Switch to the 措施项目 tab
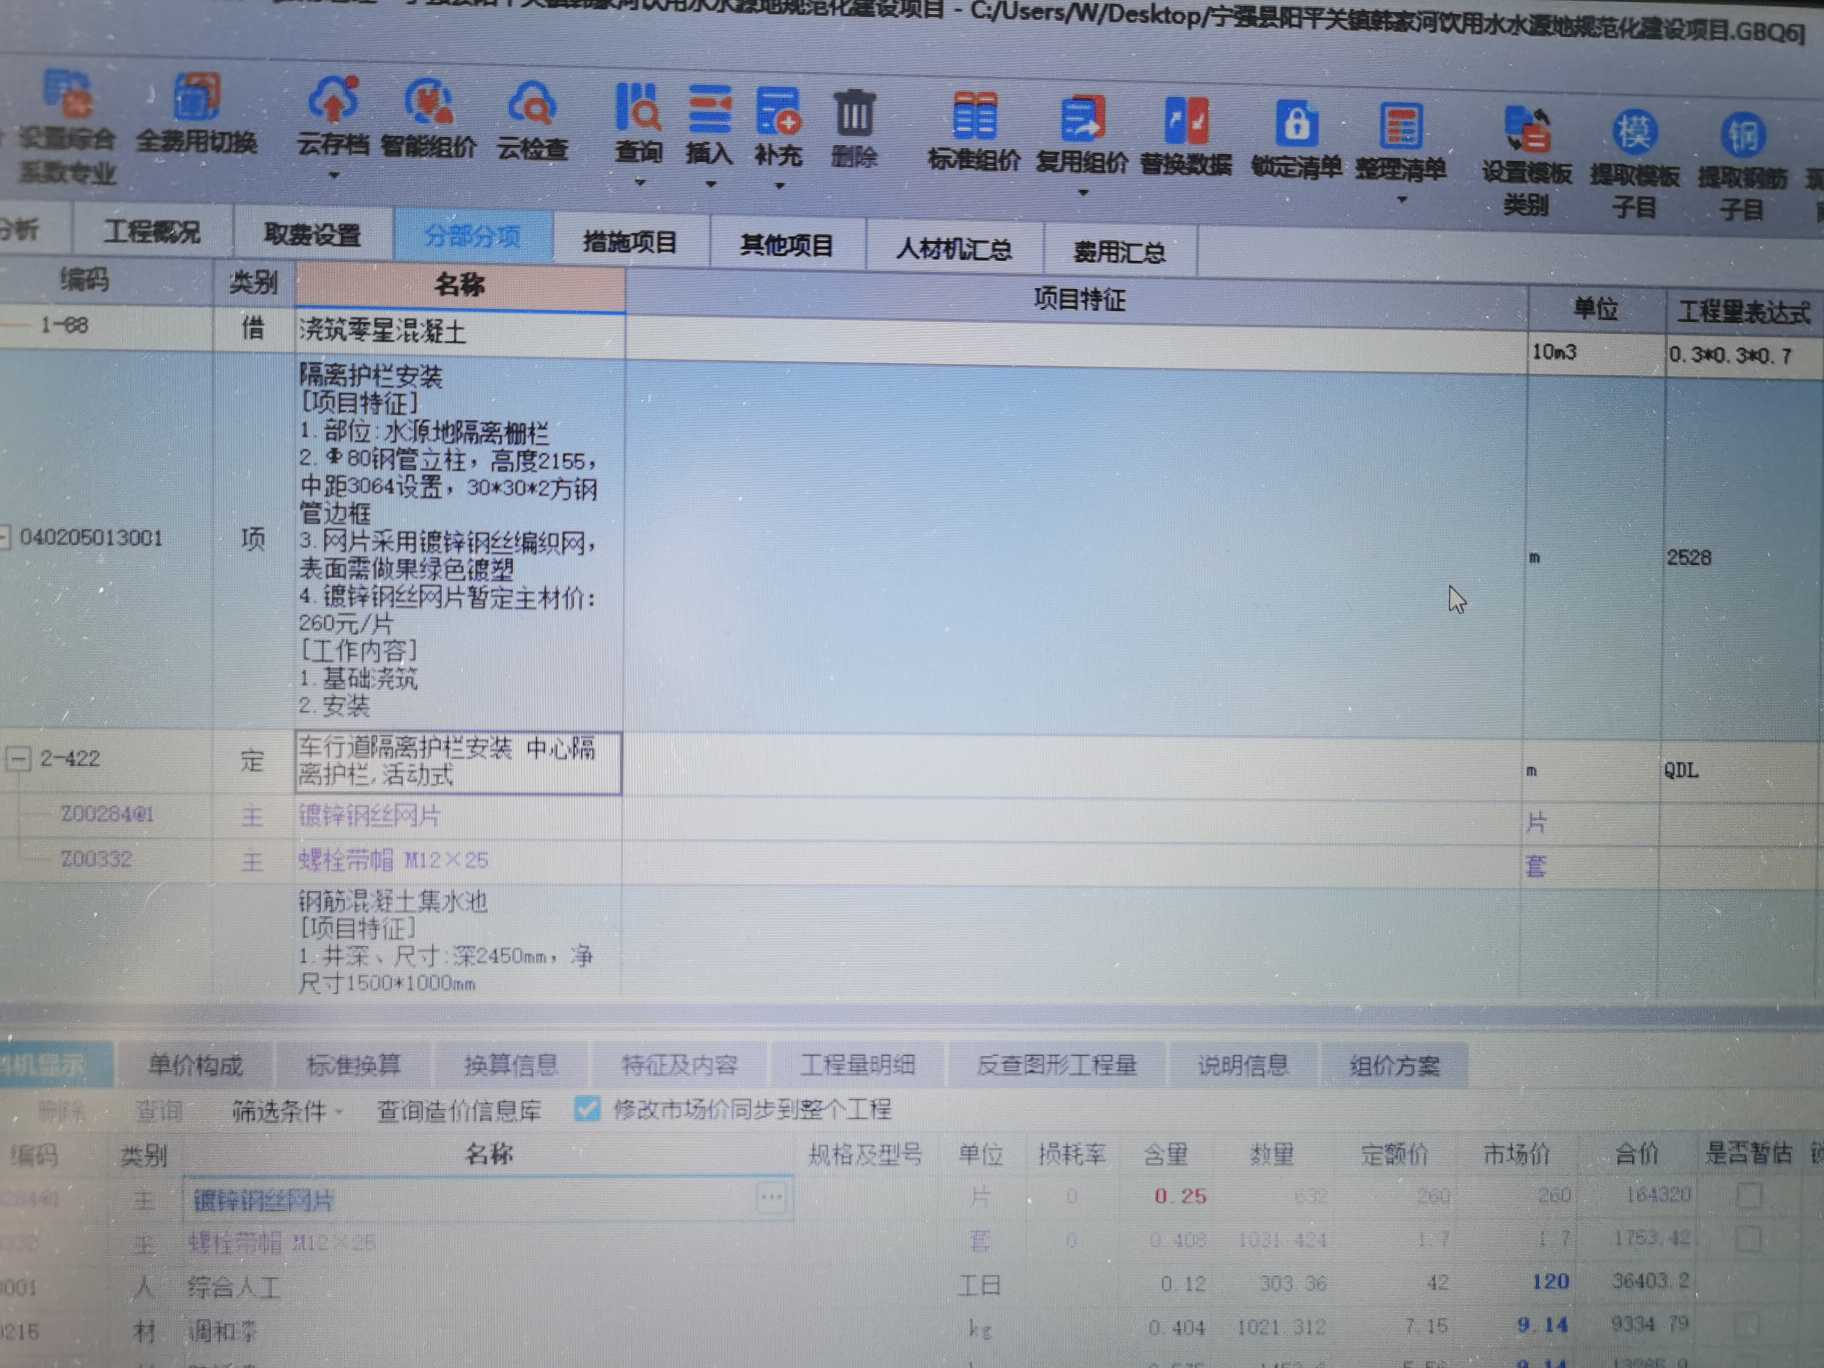 [x=630, y=242]
